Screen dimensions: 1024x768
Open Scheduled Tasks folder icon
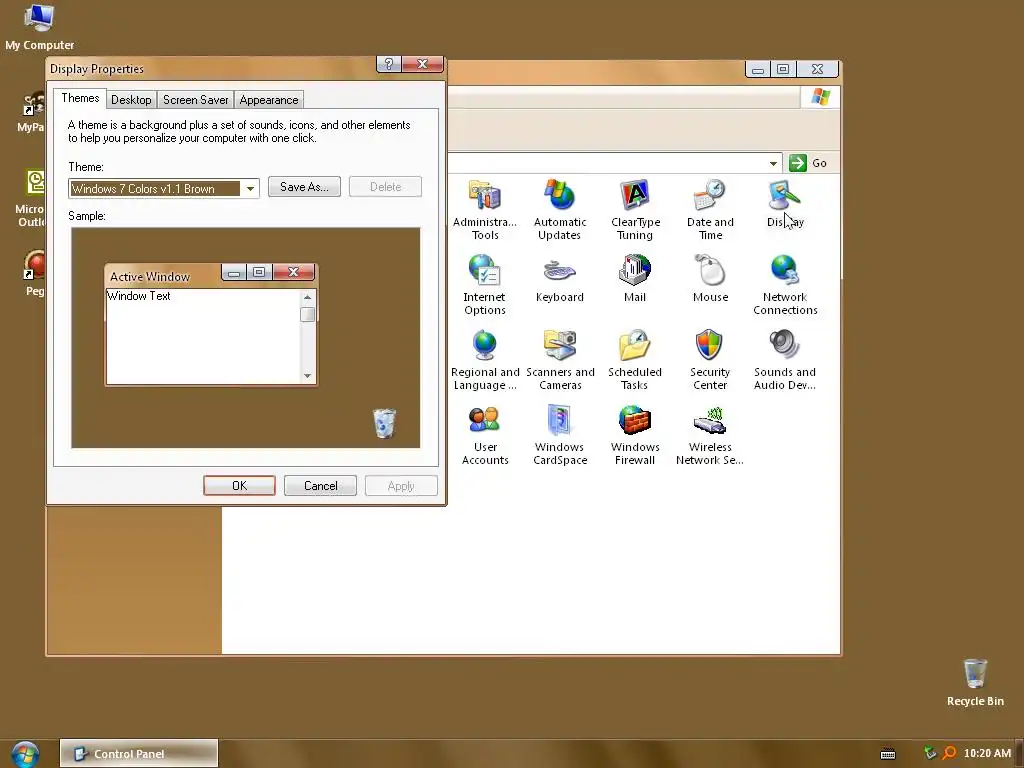tap(635, 359)
